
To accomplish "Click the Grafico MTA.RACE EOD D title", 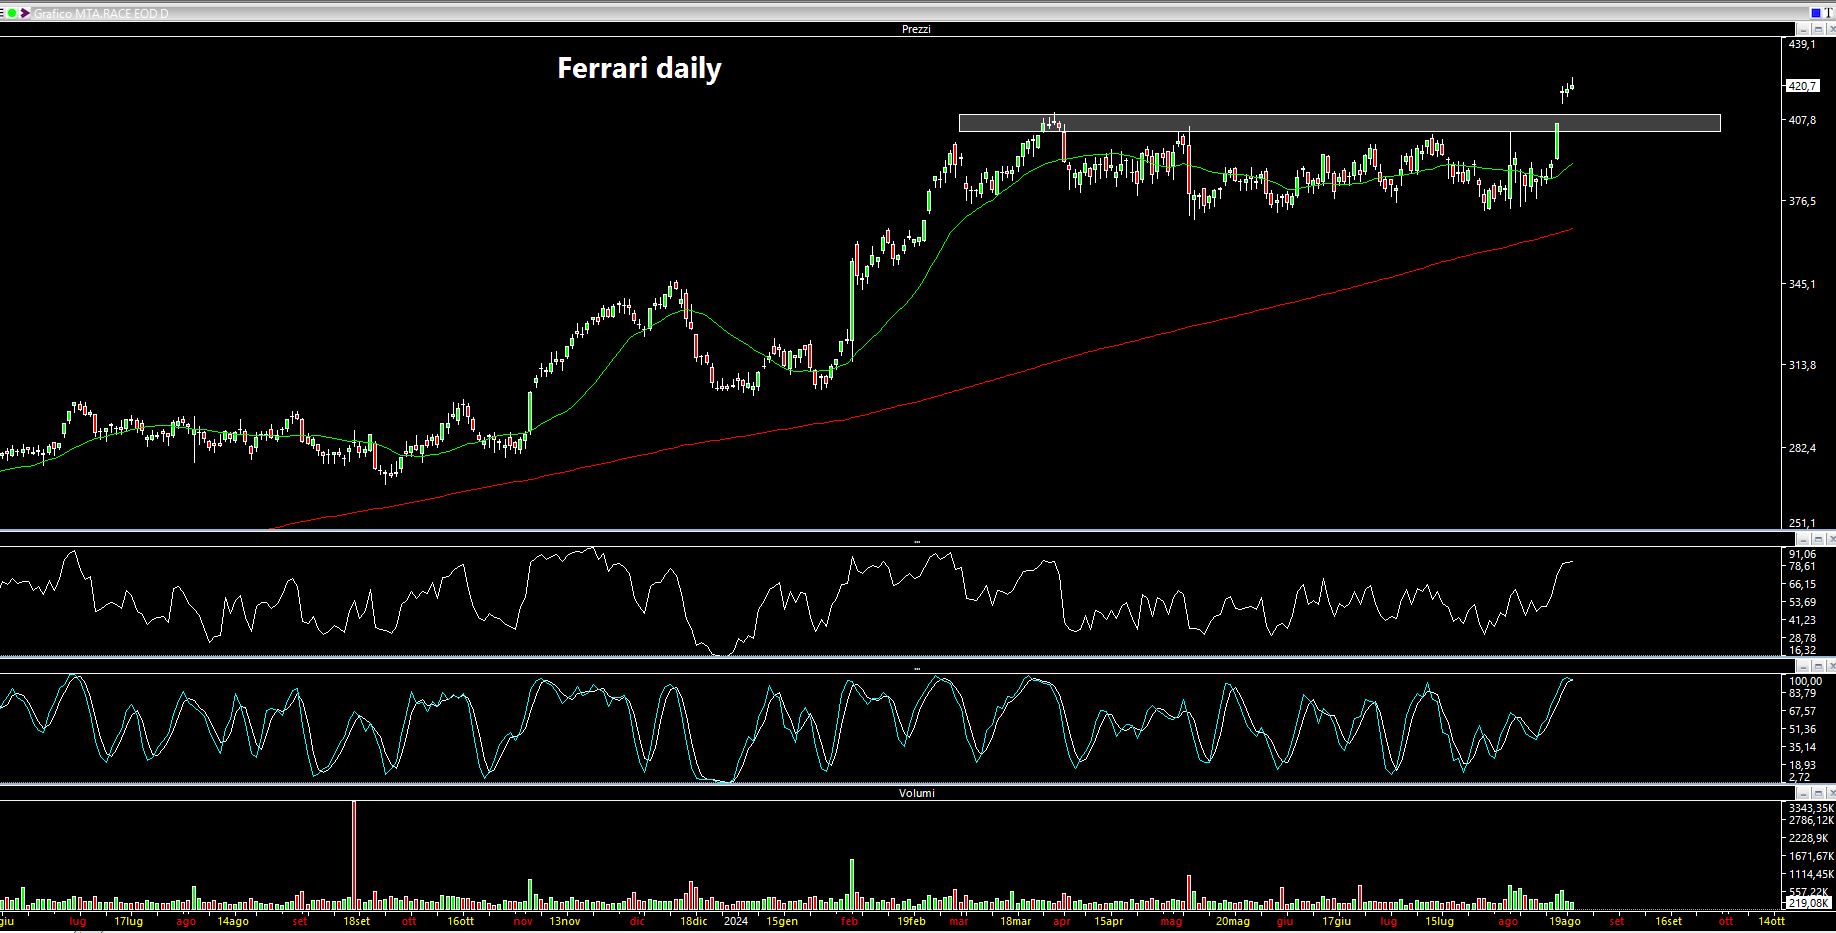I will point(101,13).
